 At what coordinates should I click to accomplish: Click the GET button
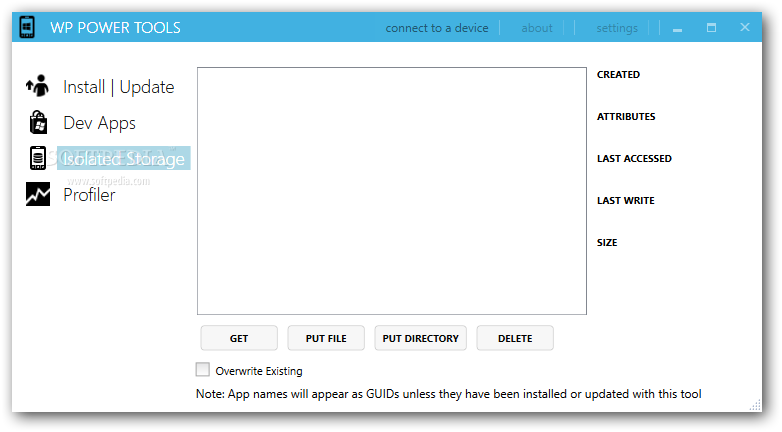(x=239, y=338)
